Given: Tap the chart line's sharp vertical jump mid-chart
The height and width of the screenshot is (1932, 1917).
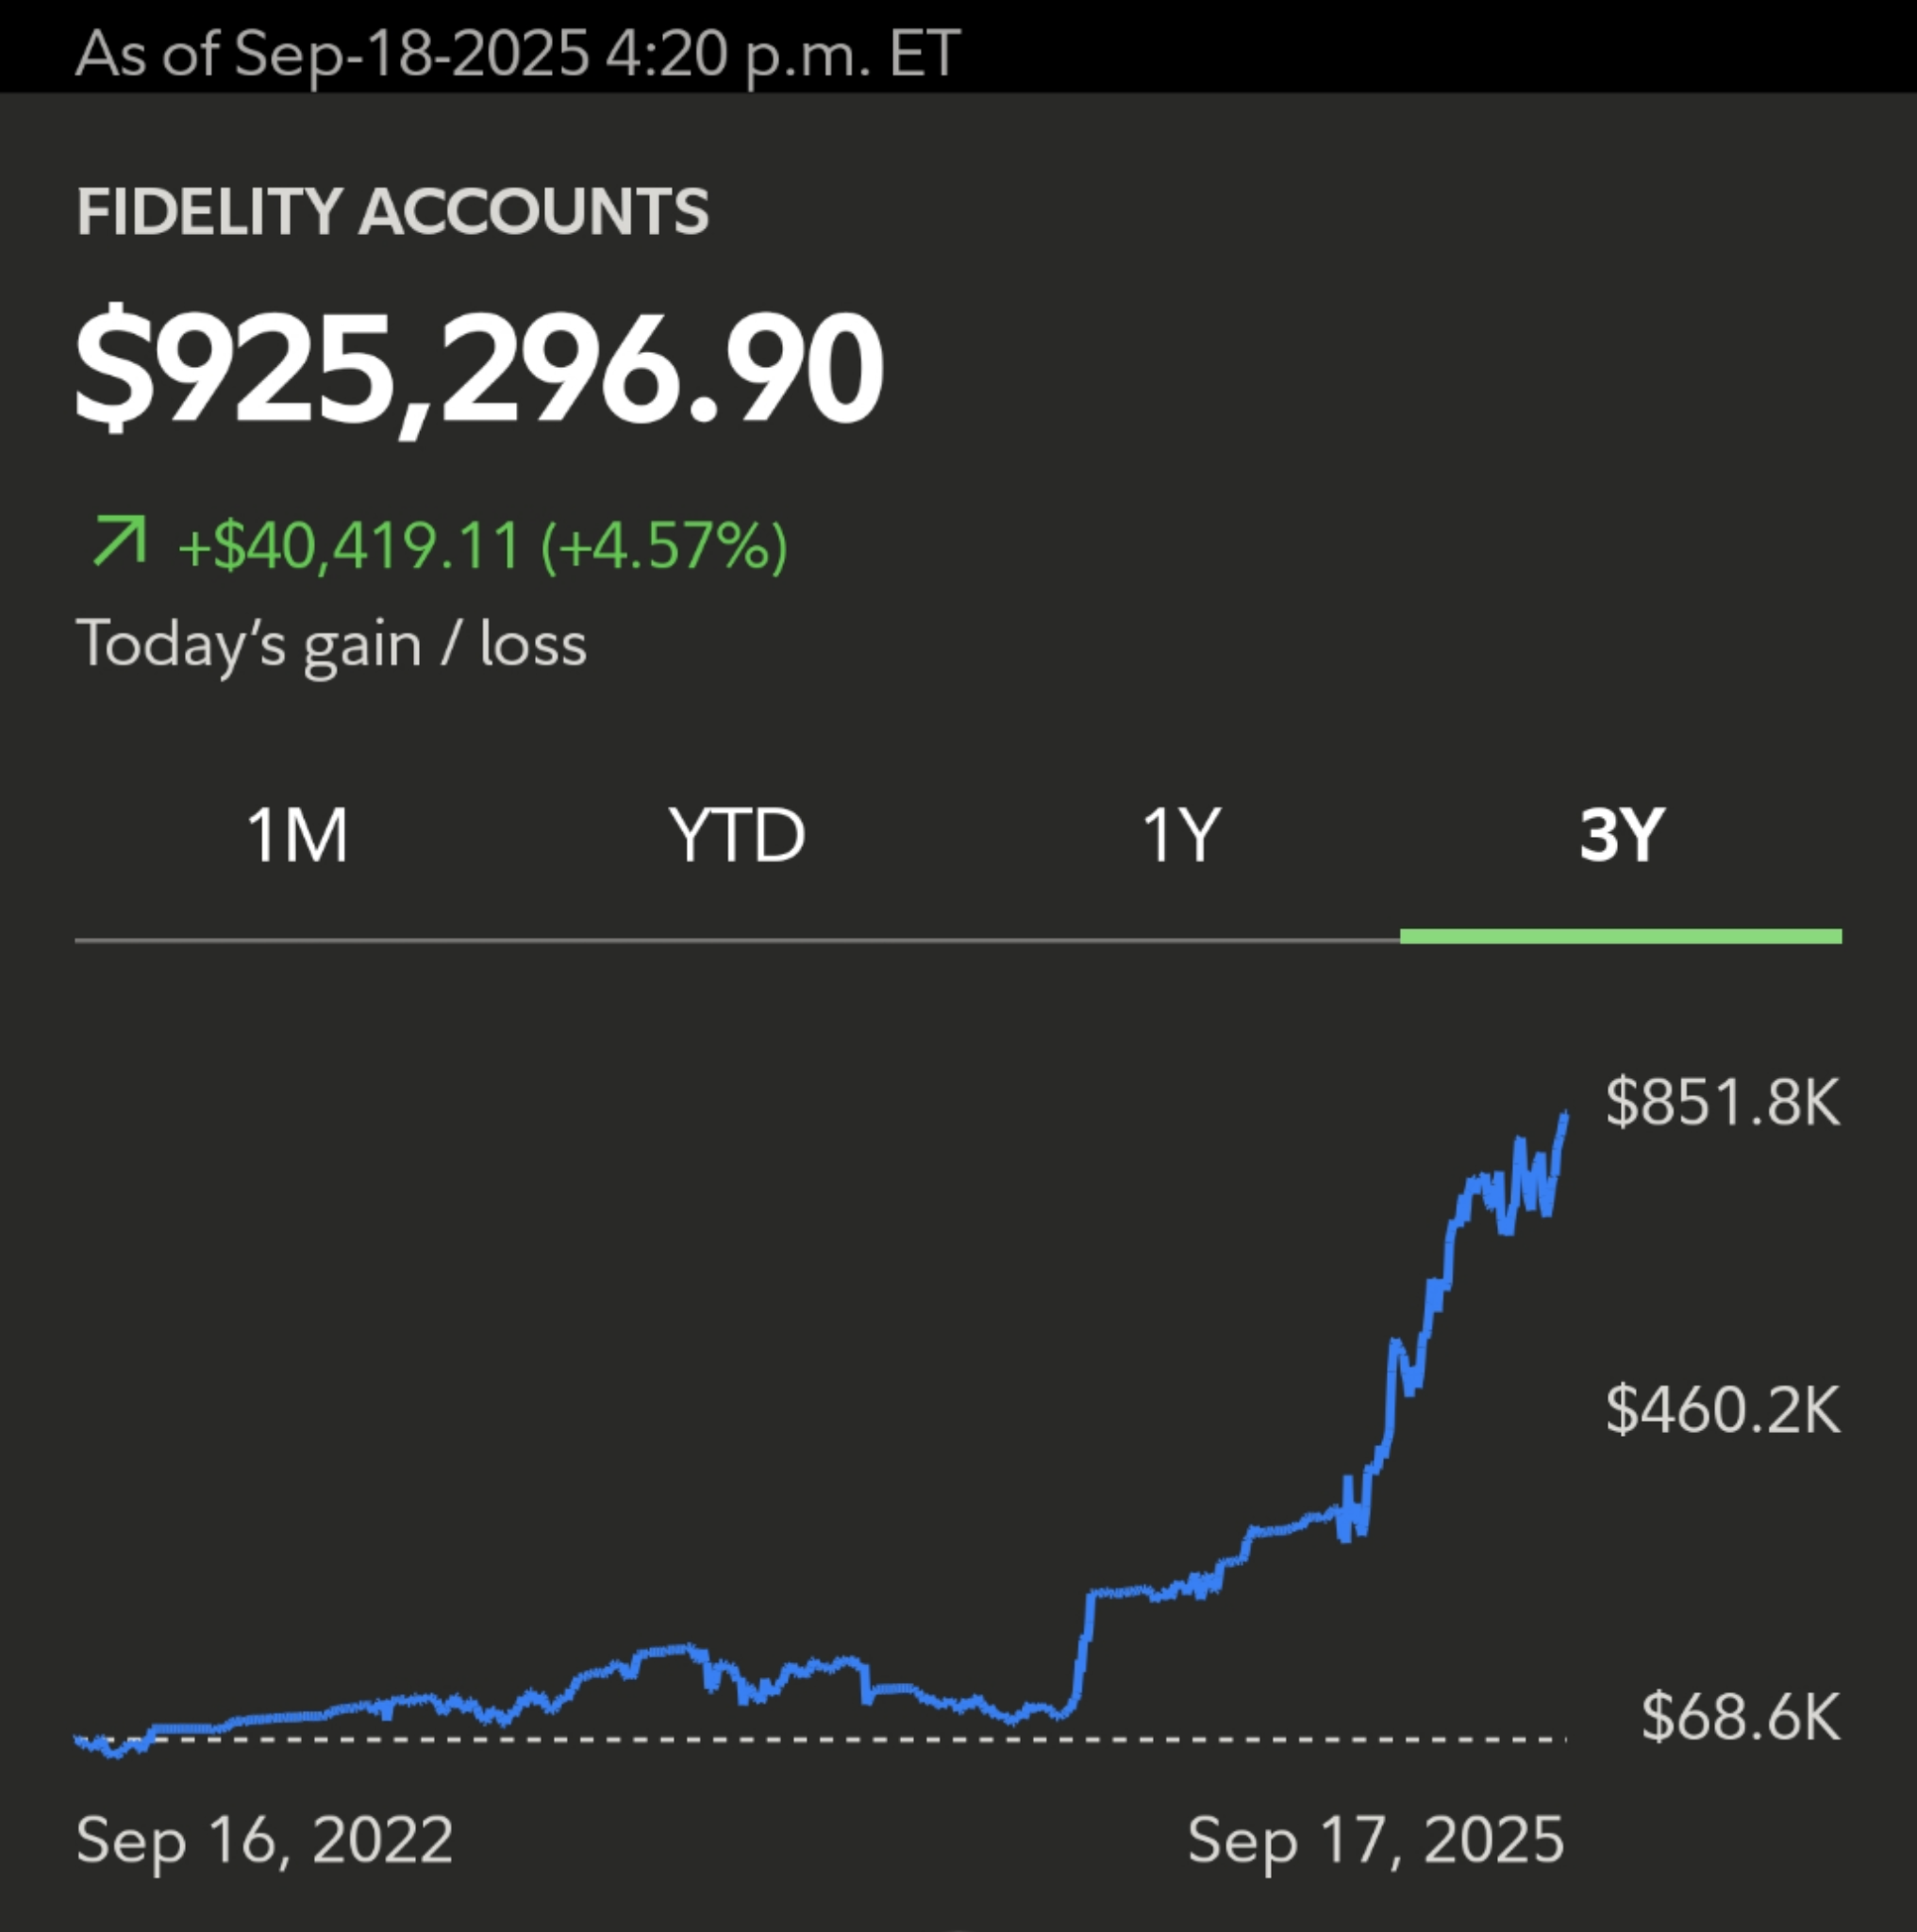Looking at the screenshot, I should pyautogui.click(x=1084, y=1650).
